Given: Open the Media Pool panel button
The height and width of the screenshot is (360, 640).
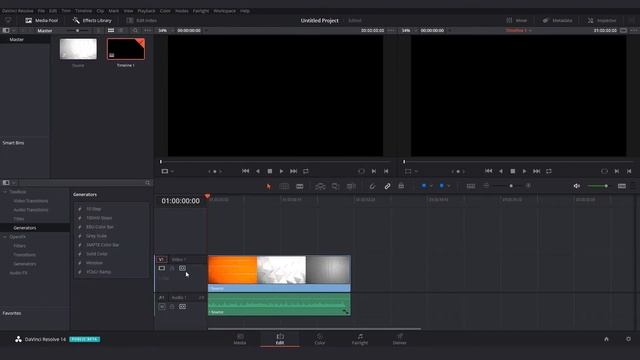Looking at the screenshot, I should (x=41, y=20).
